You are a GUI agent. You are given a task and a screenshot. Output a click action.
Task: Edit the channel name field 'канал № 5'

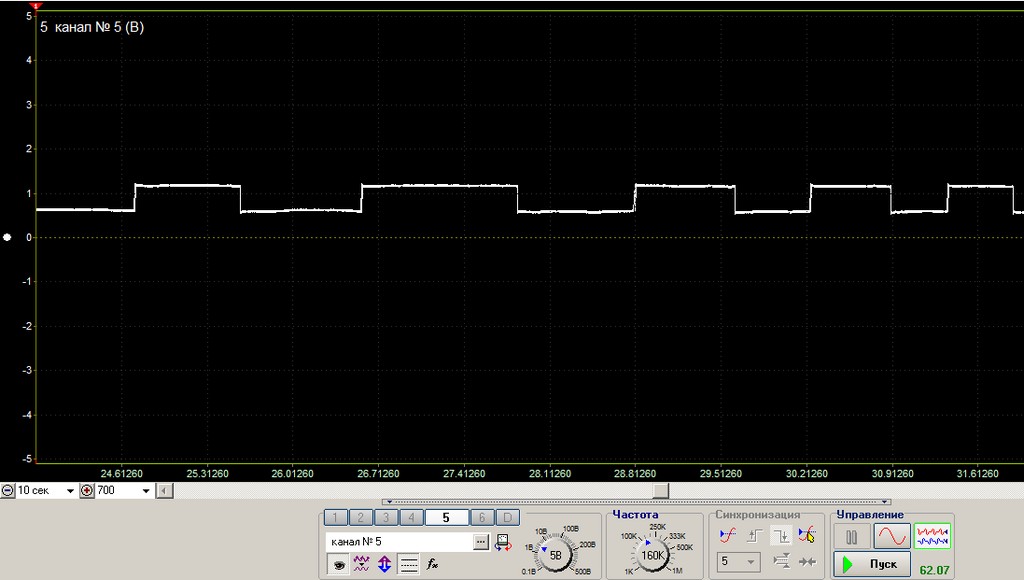(399, 541)
